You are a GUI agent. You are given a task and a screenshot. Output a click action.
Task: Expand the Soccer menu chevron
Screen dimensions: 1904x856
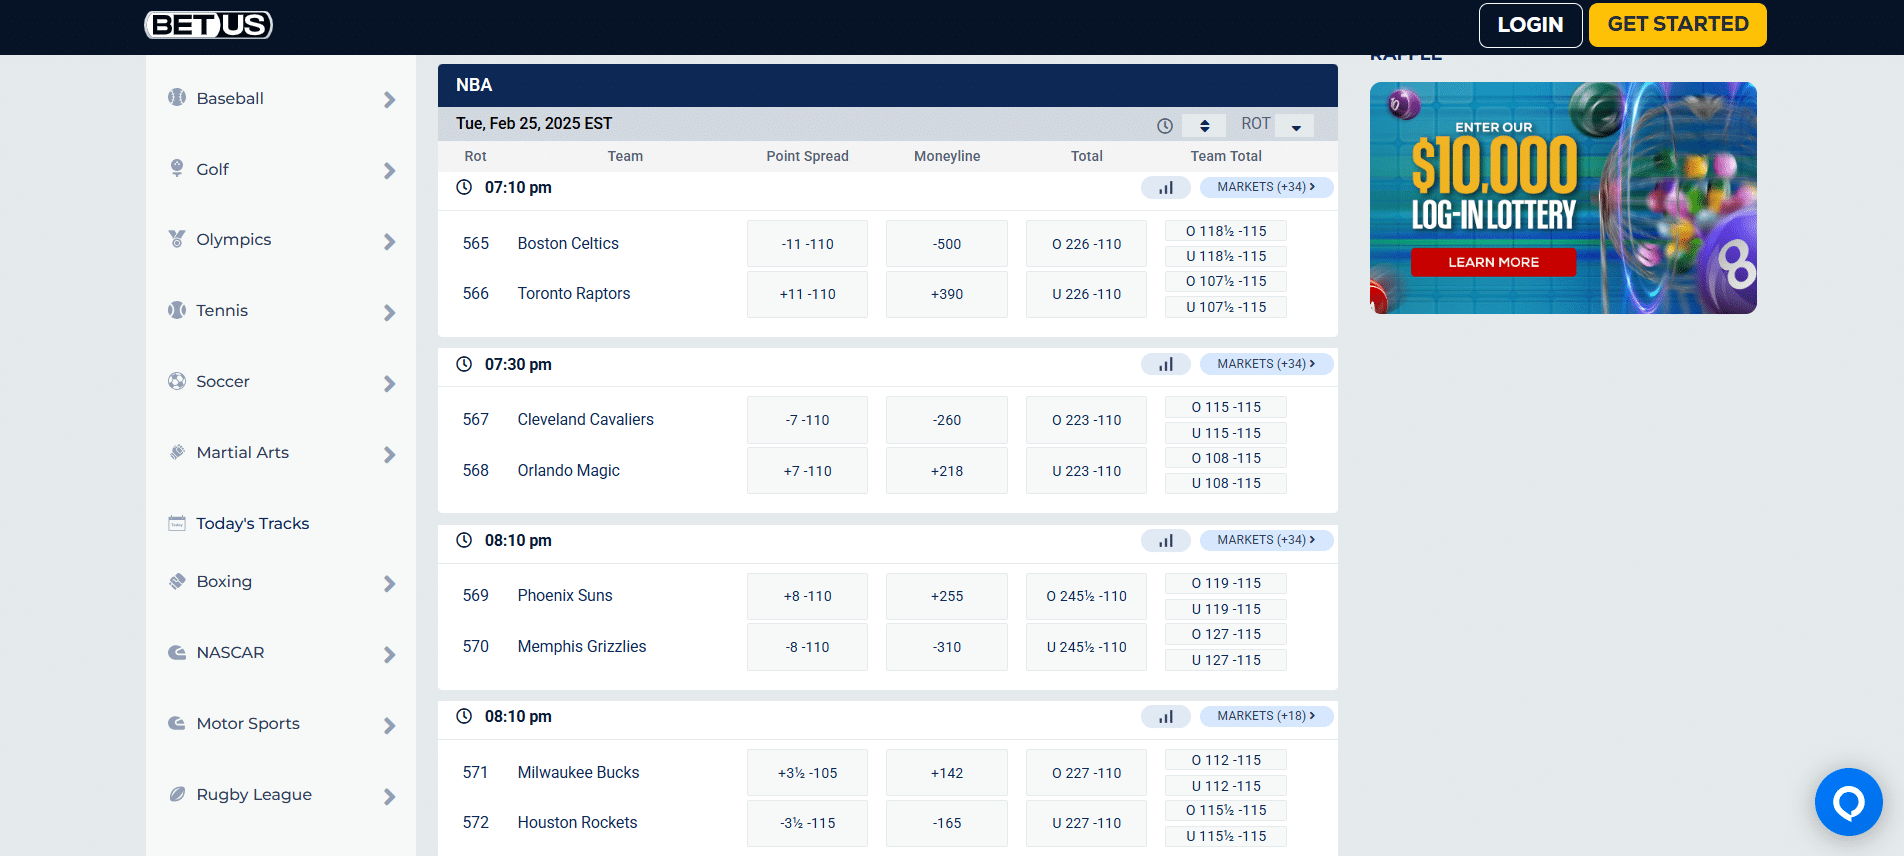tap(389, 383)
